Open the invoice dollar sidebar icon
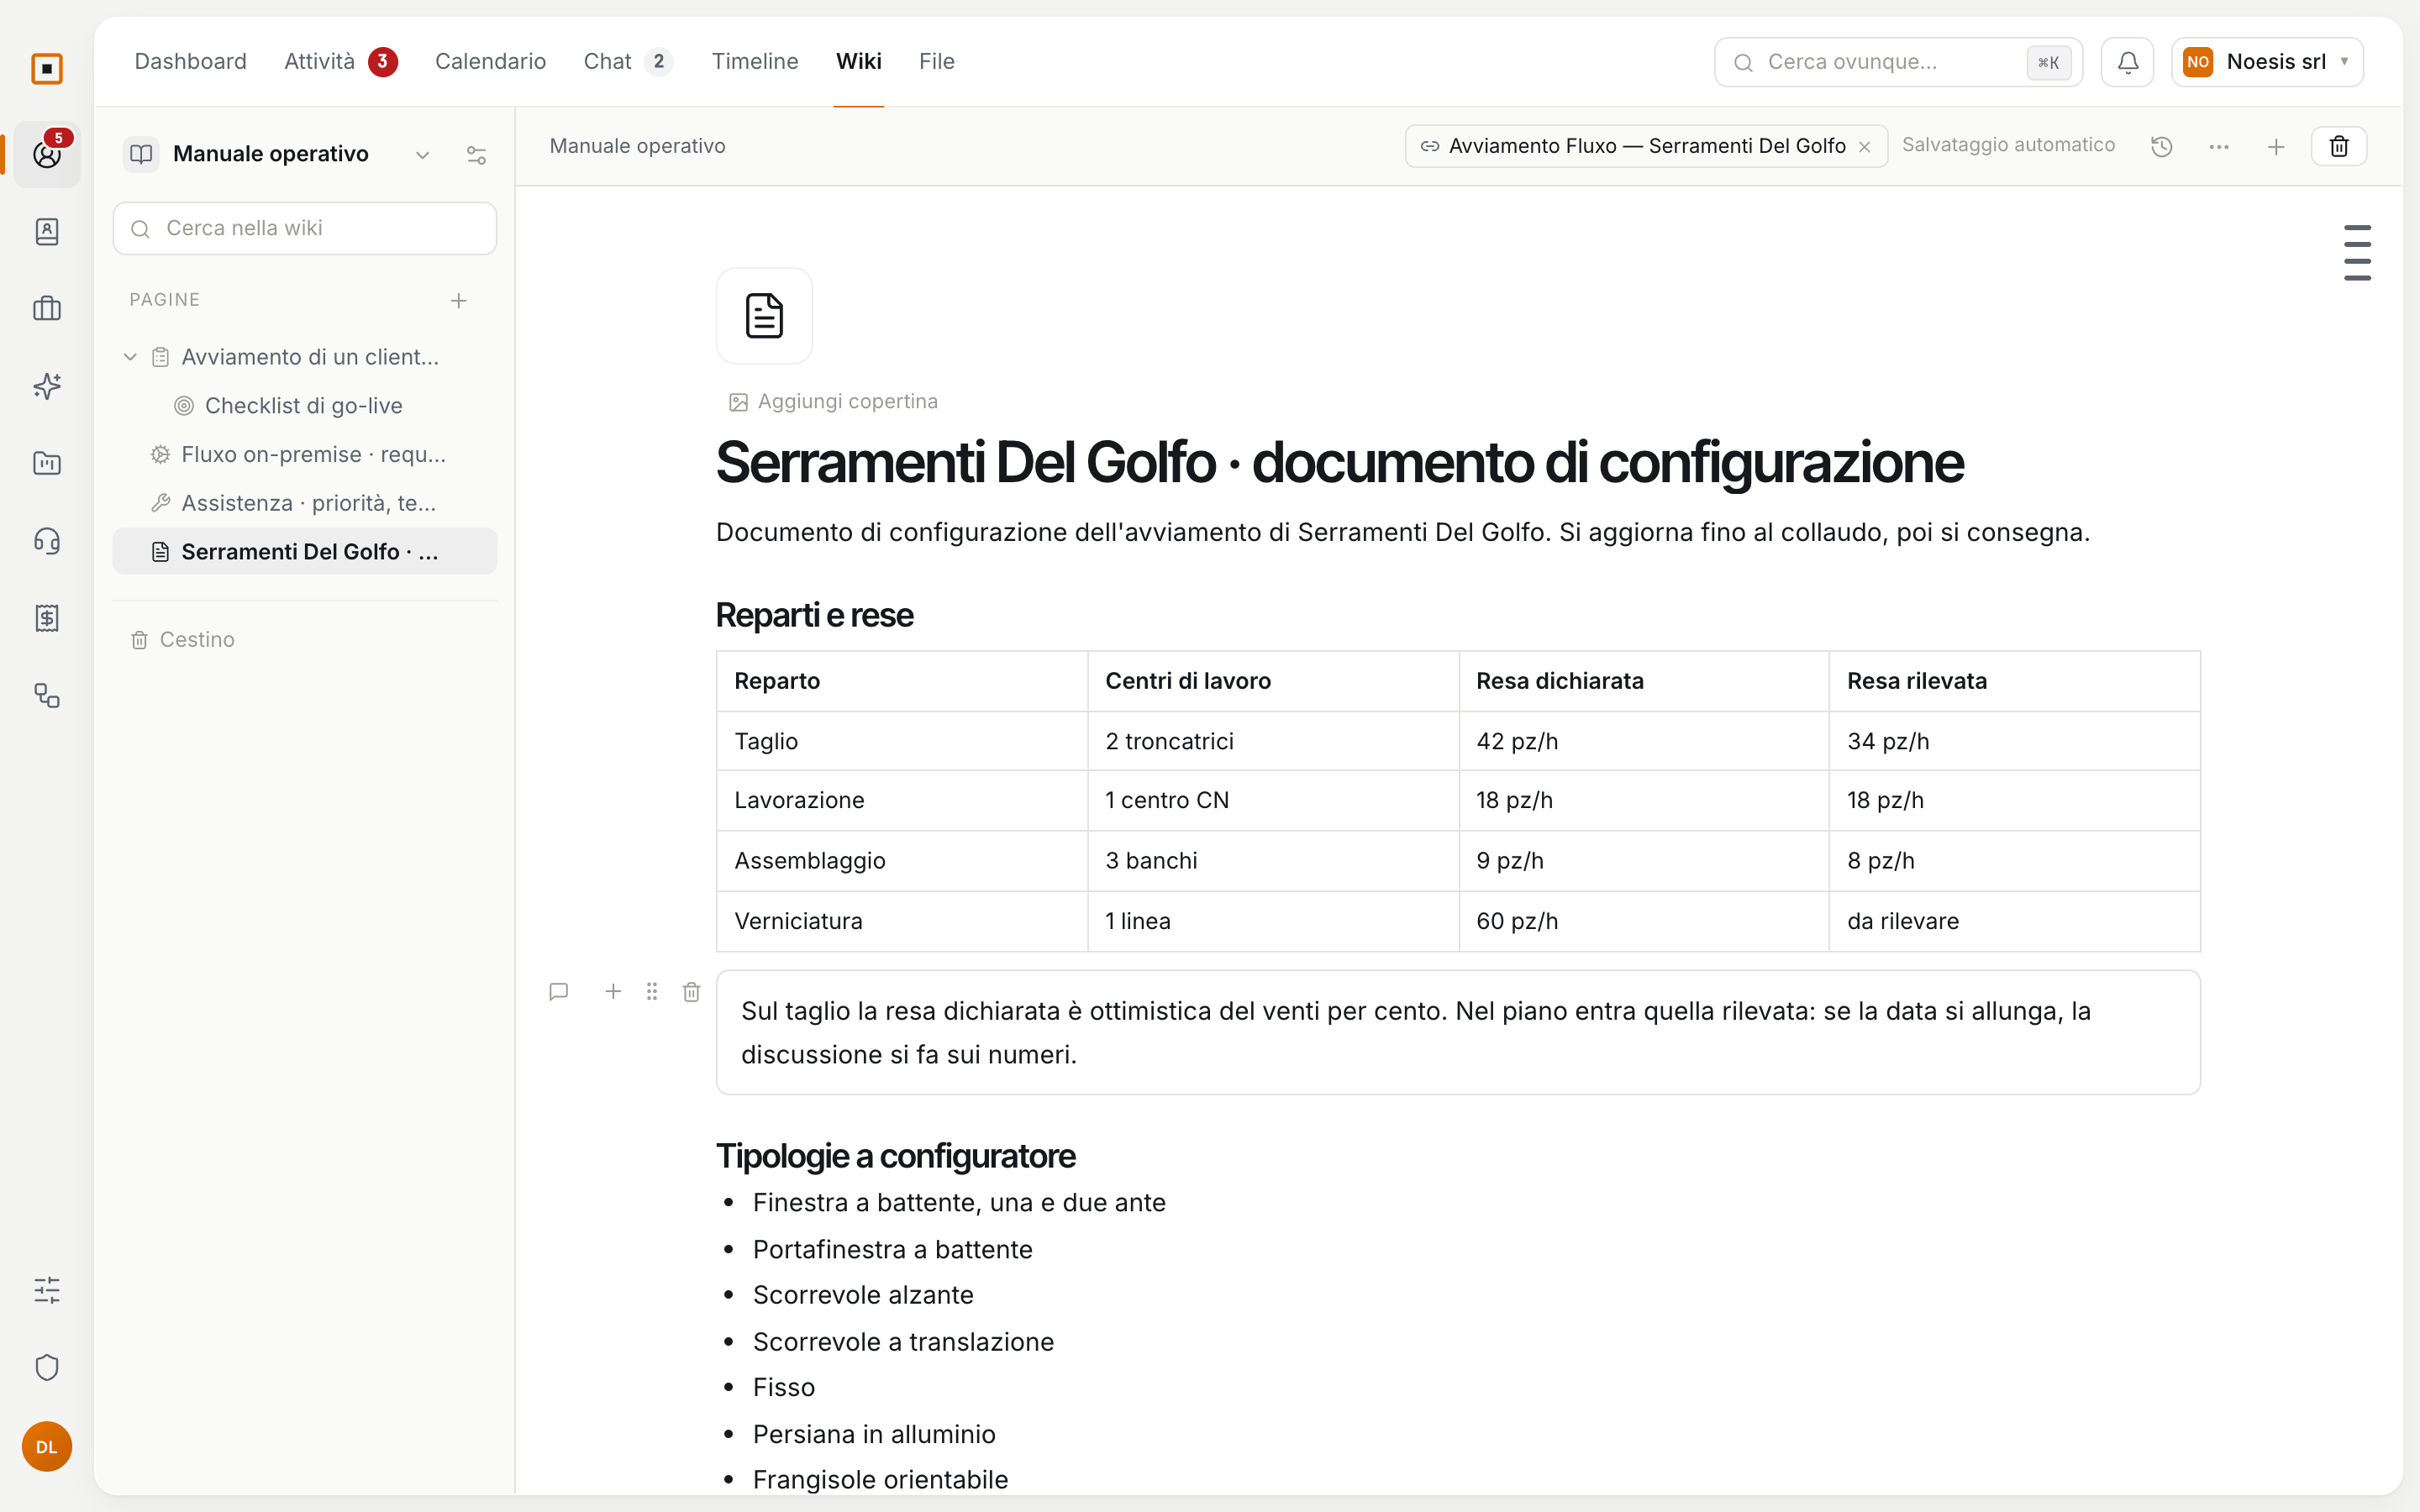This screenshot has height=1512, width=2420. [47, 618]
